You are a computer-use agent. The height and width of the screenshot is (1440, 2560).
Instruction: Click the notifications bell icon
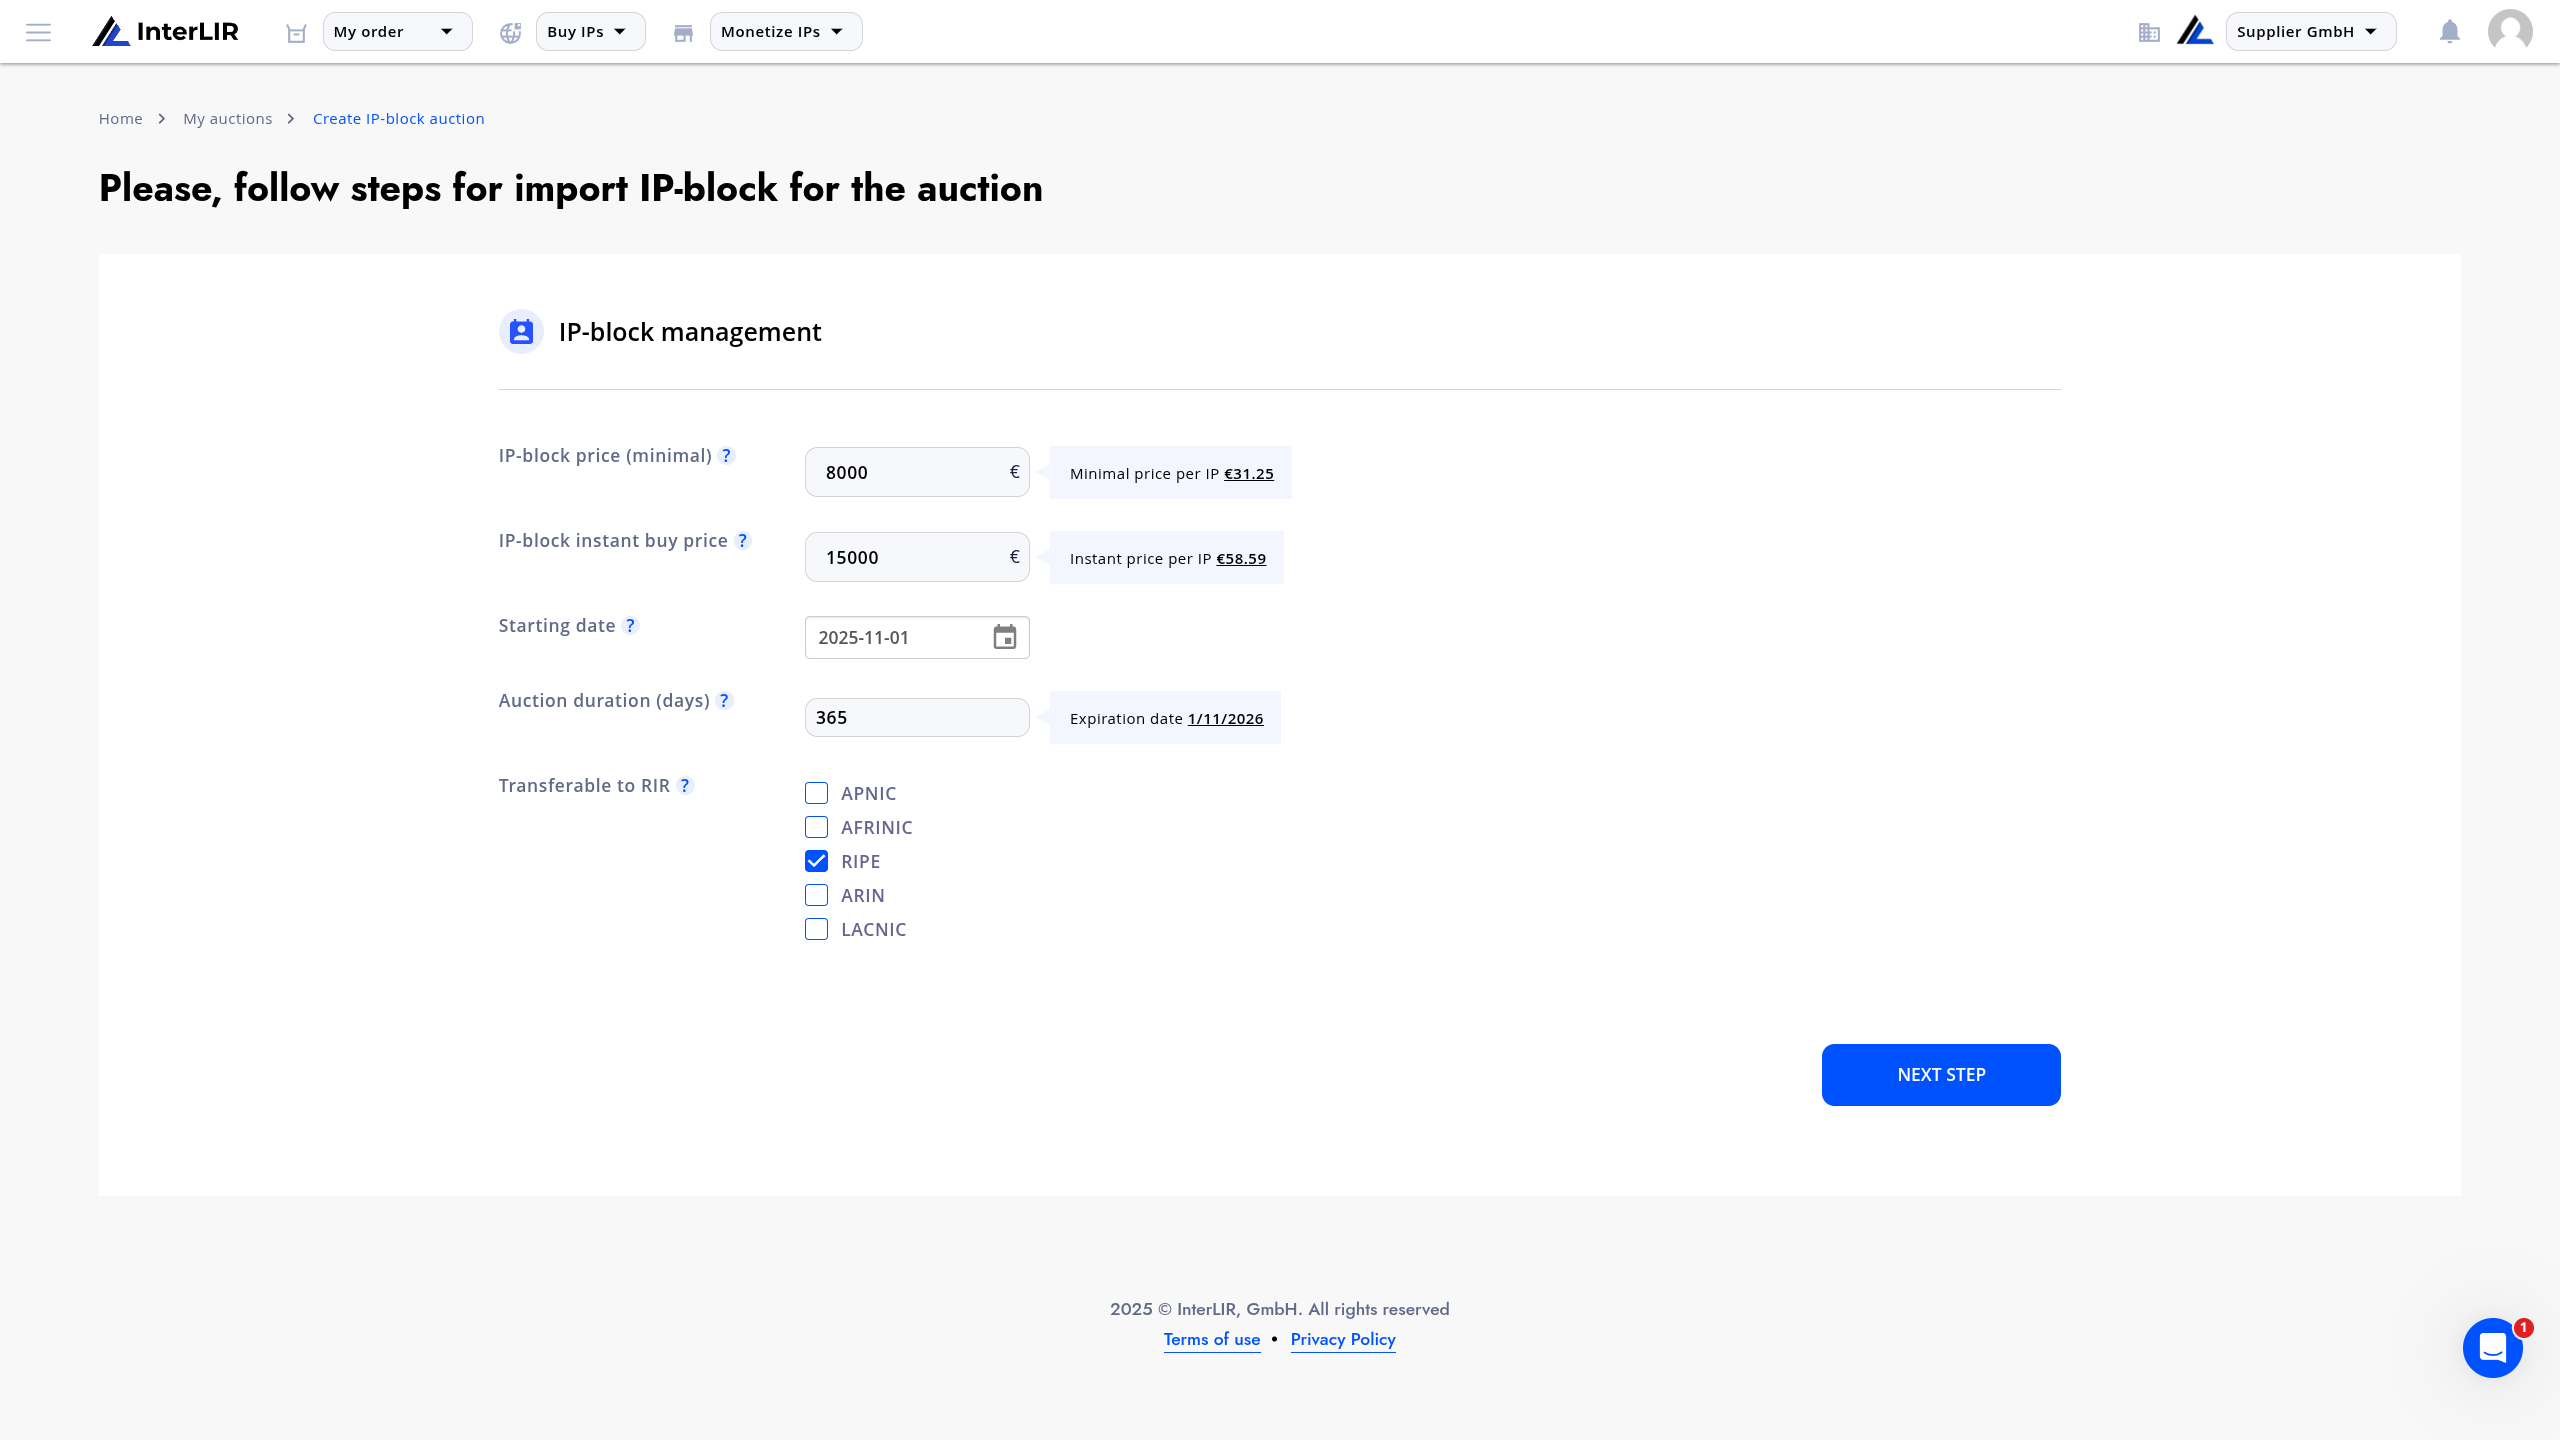tap(2449, 32)
